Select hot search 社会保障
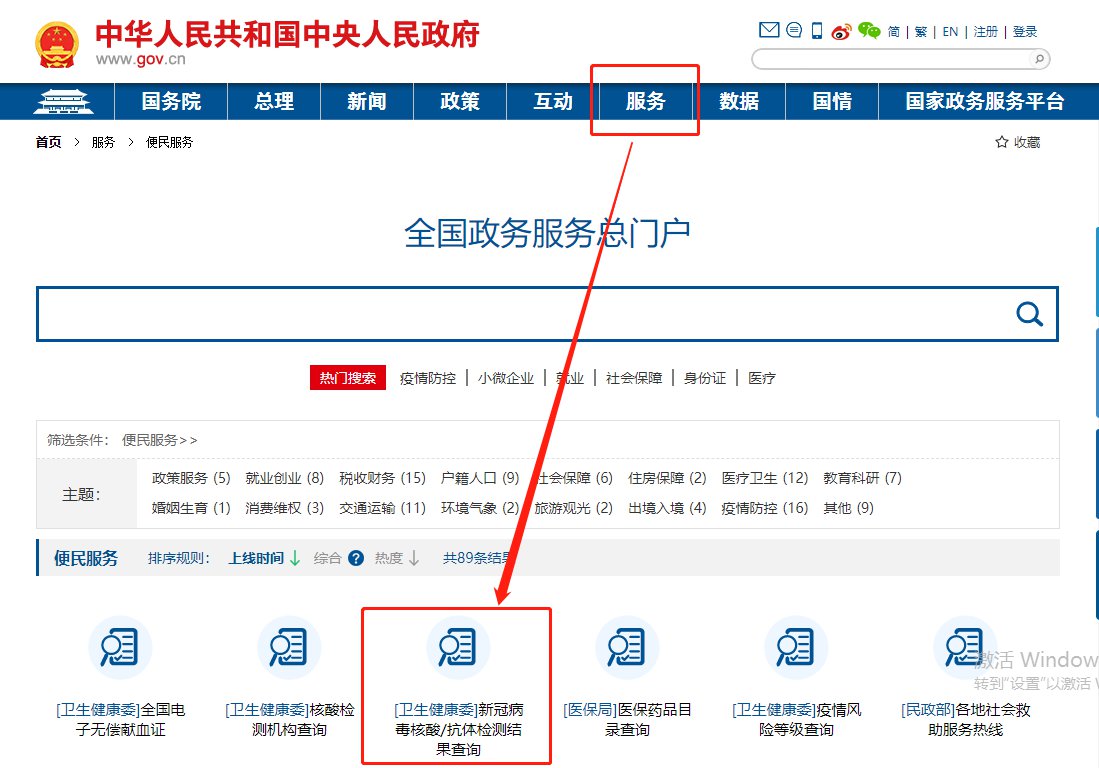Image resolution: width=1099 pixels, height=768 pixels. coord(634,378)
